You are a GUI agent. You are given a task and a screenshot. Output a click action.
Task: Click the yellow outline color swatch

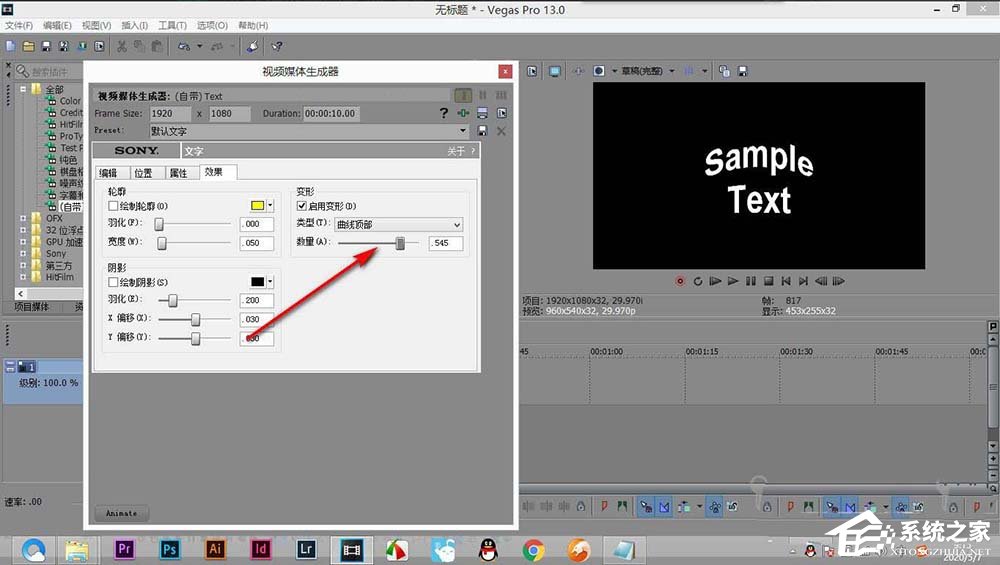click(x=257, y=205)
